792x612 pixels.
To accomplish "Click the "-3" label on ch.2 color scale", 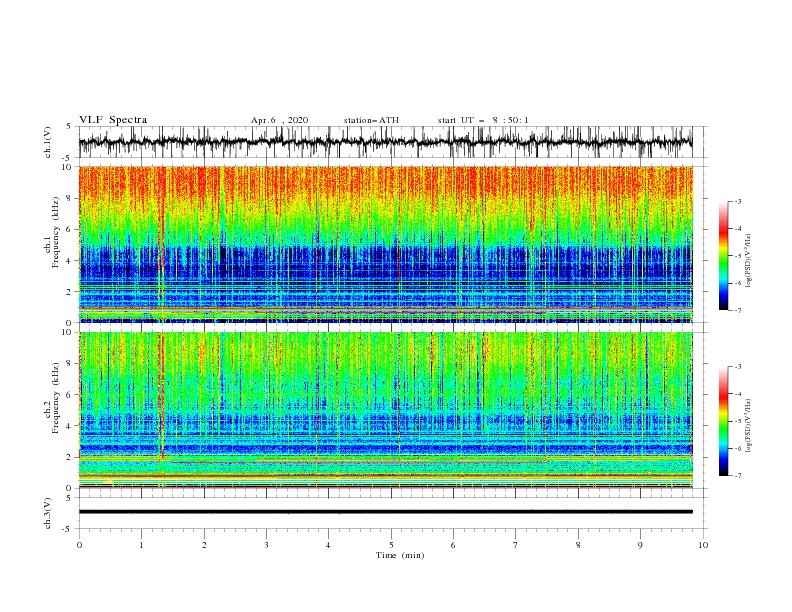I will 737,367.
